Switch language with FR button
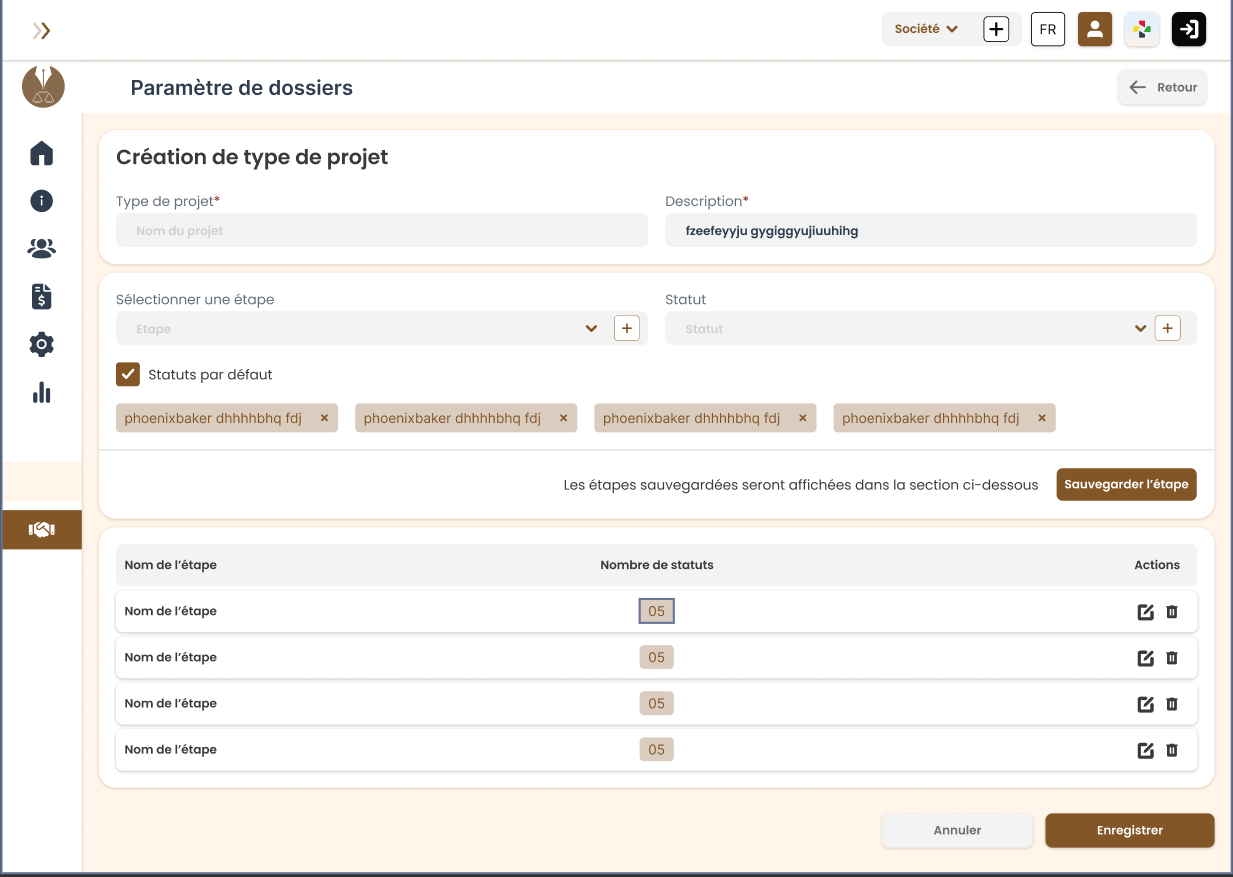This screenshot has width=1233, height=877. coord(1048,29)
